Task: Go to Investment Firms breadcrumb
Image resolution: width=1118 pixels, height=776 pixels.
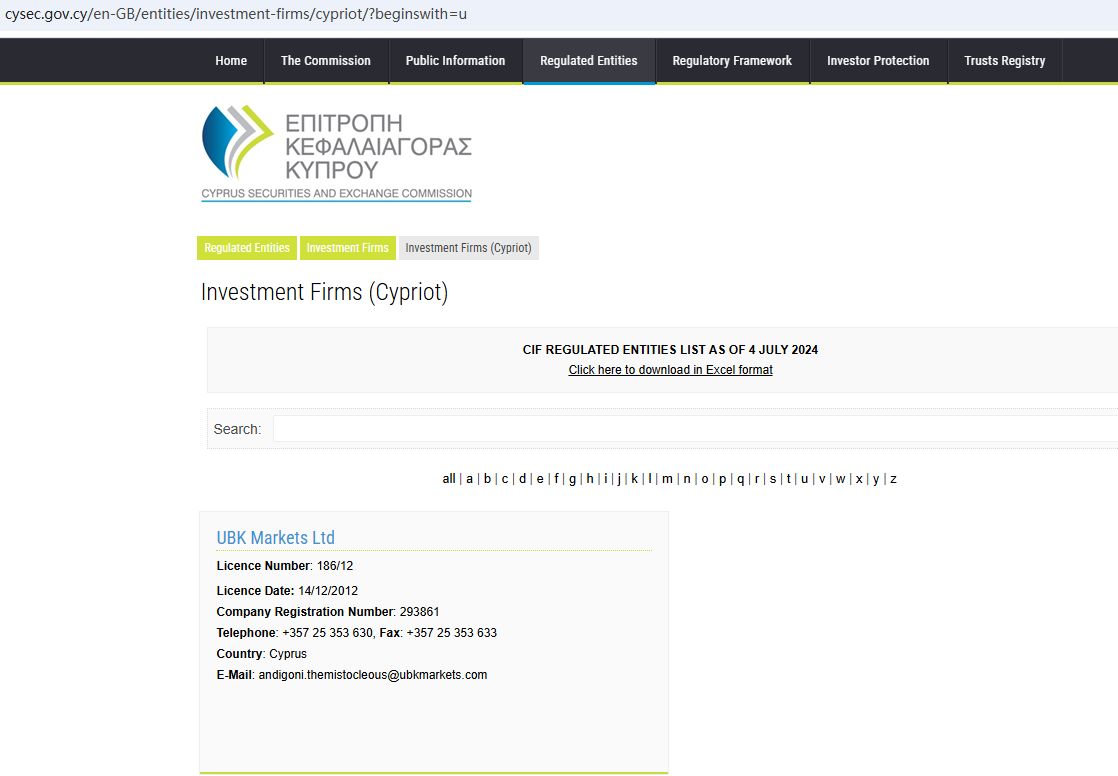Action: coord(347,248)
